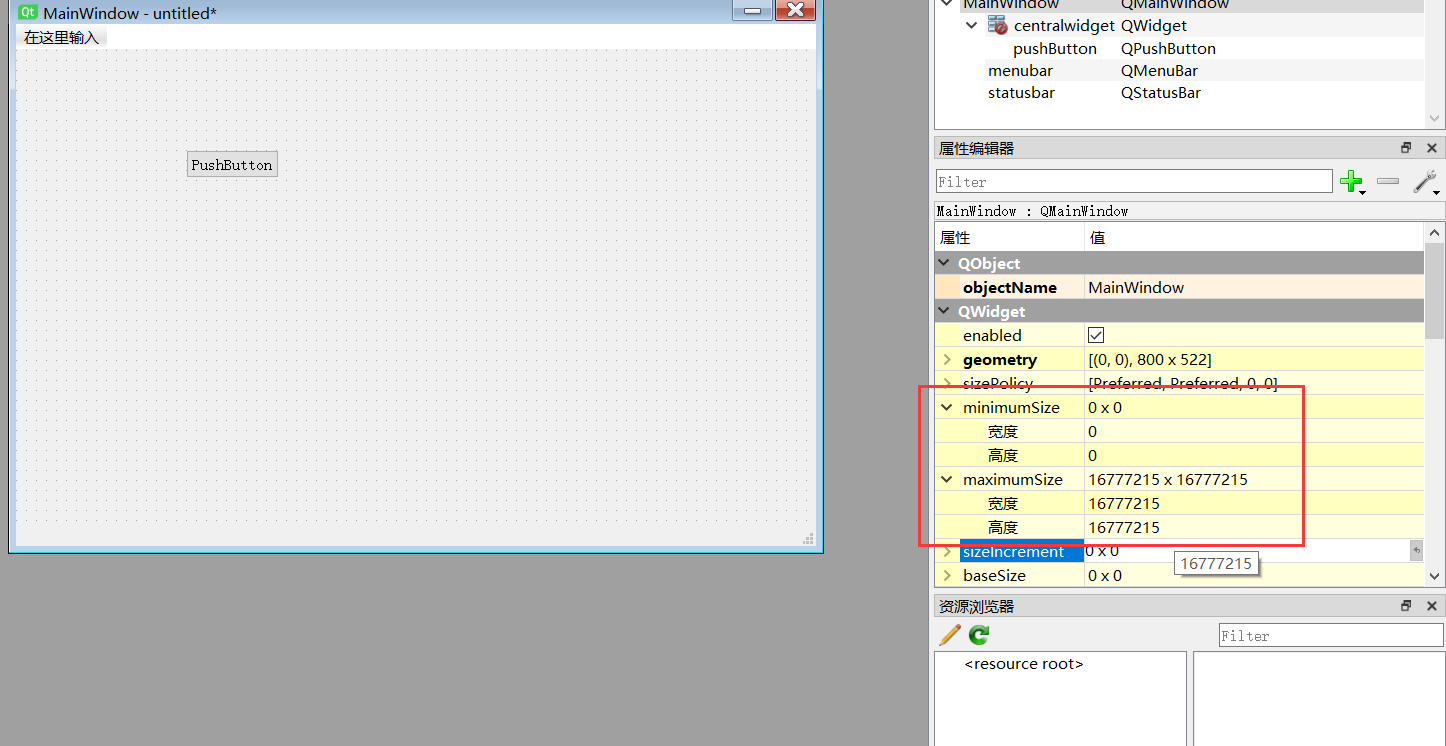
Task: Close the 资源浏览器 resource browser panel
Action: point(1431,606)
